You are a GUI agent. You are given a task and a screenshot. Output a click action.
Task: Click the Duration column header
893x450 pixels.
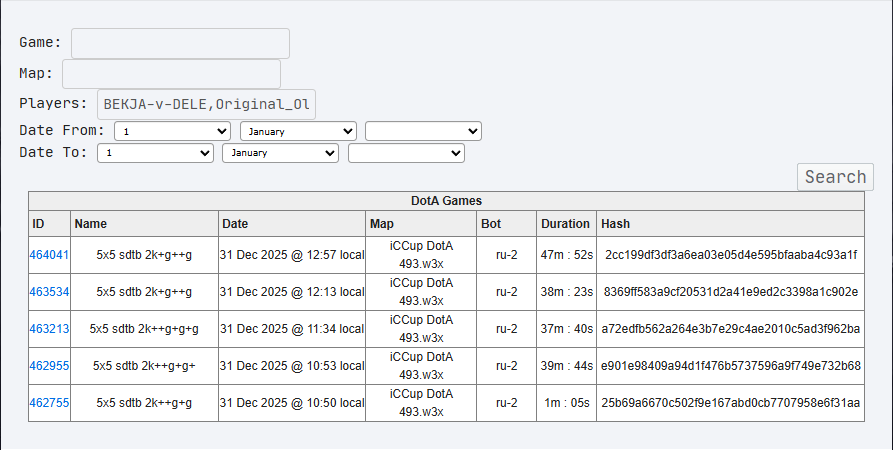[x=565, y=224]
